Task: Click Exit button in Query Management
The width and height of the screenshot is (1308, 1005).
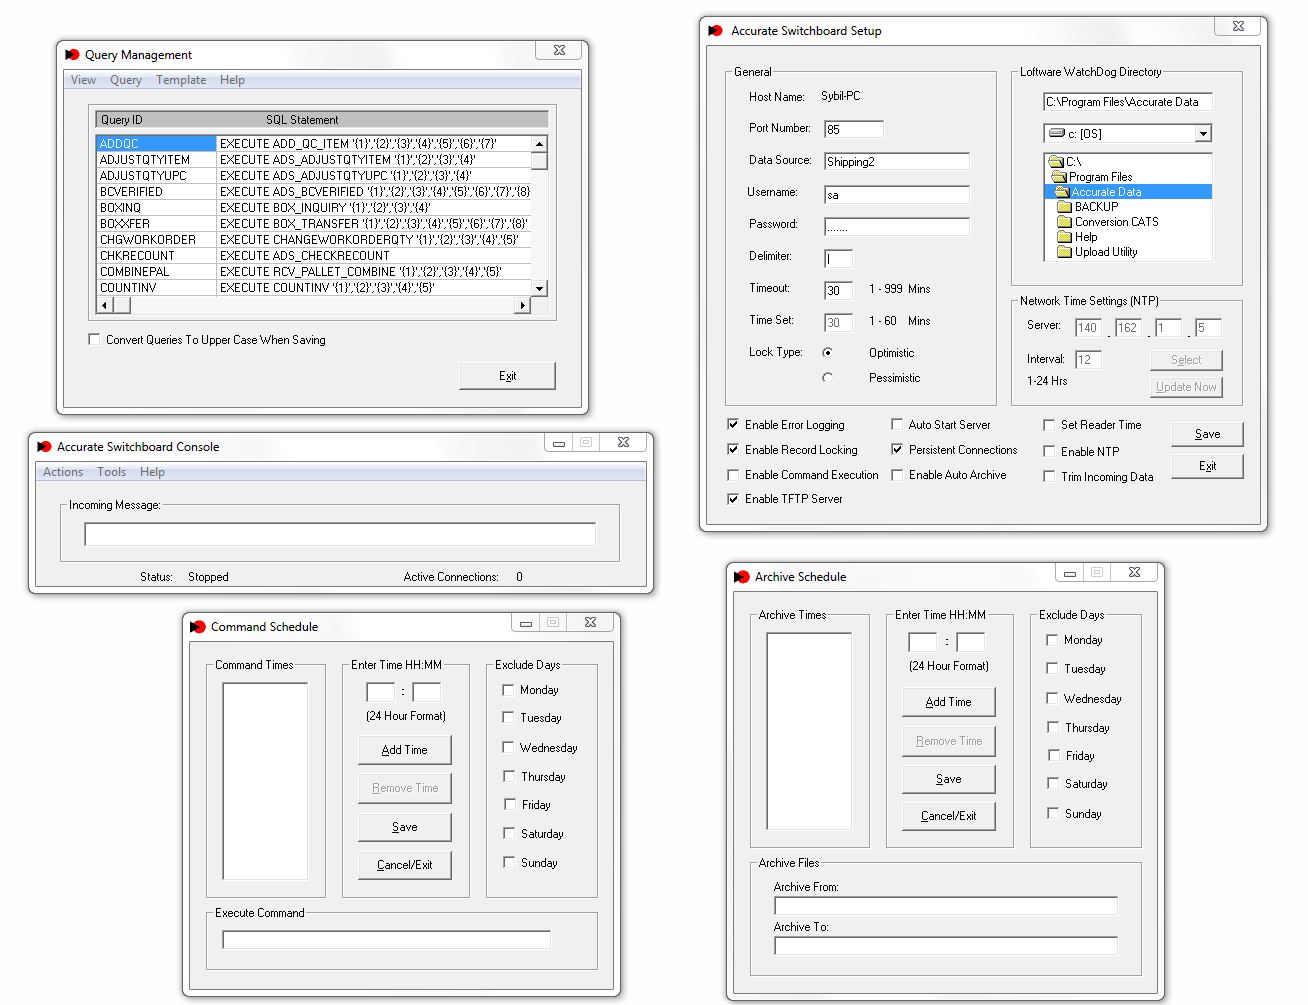Action: pyautogui.click(x=507, y=376)
